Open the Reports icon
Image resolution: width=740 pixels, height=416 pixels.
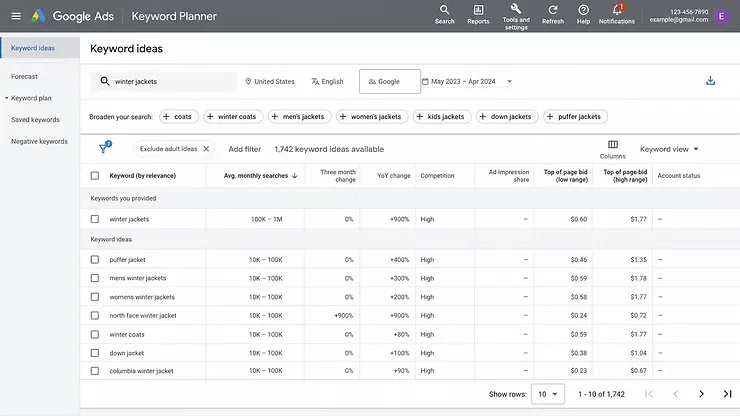click(x=478, y=15)
